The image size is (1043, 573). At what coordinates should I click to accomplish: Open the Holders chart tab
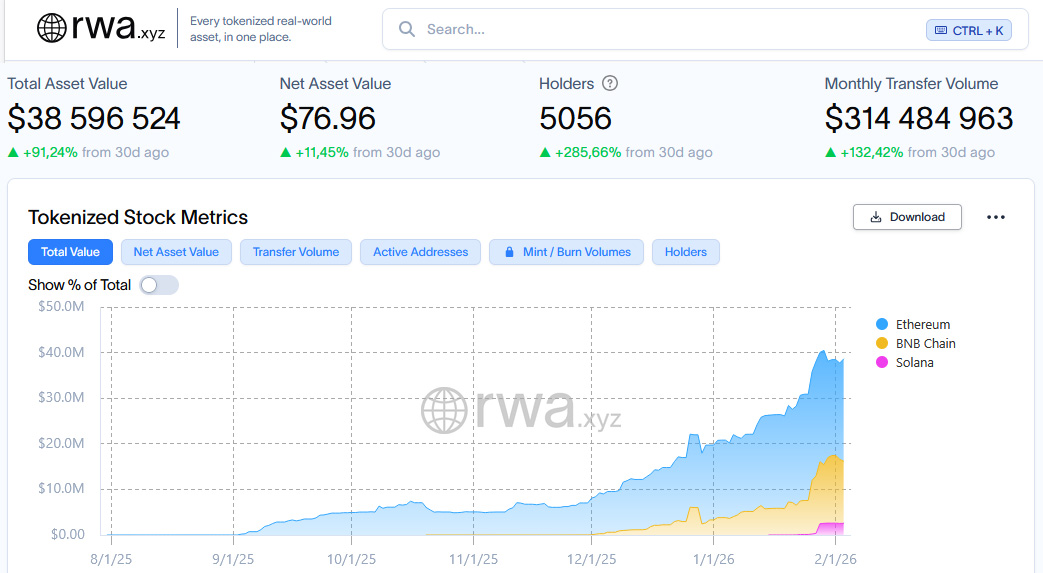[685, 252]
